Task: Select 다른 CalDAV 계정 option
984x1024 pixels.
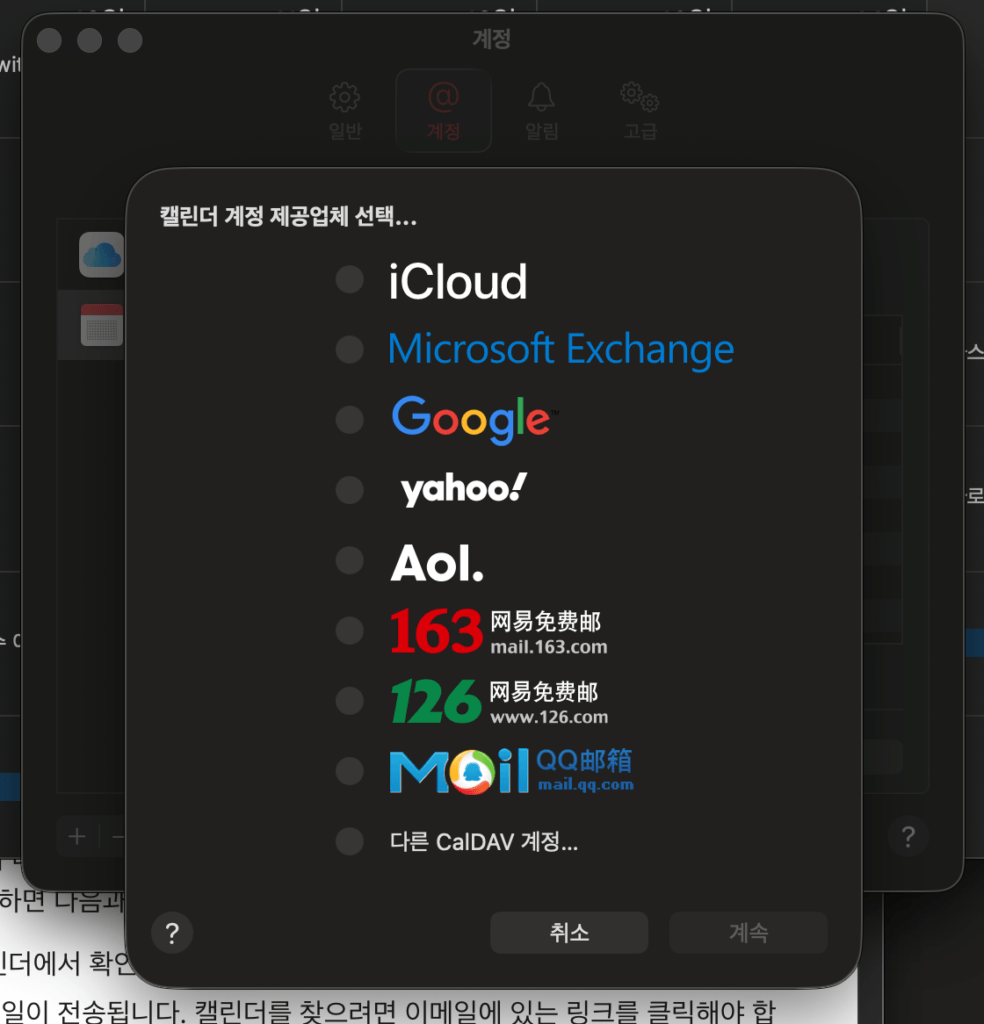Action: pyautogui.click(x=349, y=841)
